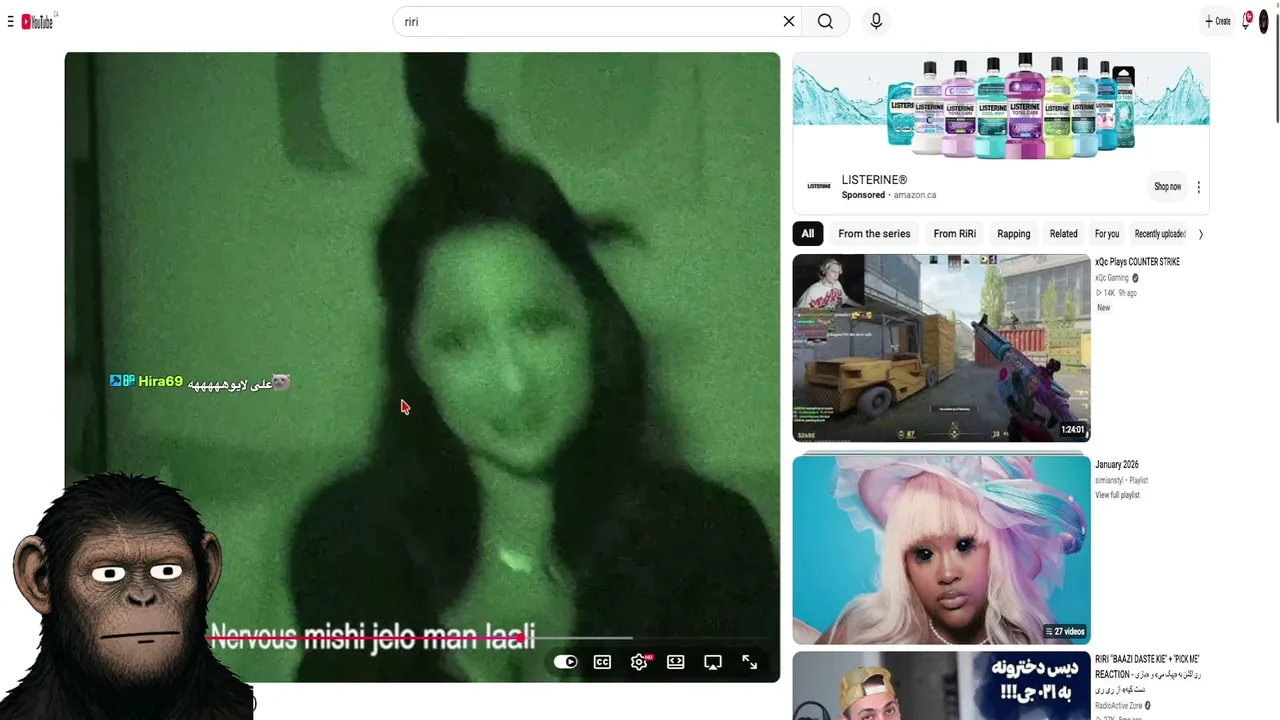Viewport: 1280px width, 720px height.
Task: Open the YouTube guide hamburger menu
Action: coord(10,21)
